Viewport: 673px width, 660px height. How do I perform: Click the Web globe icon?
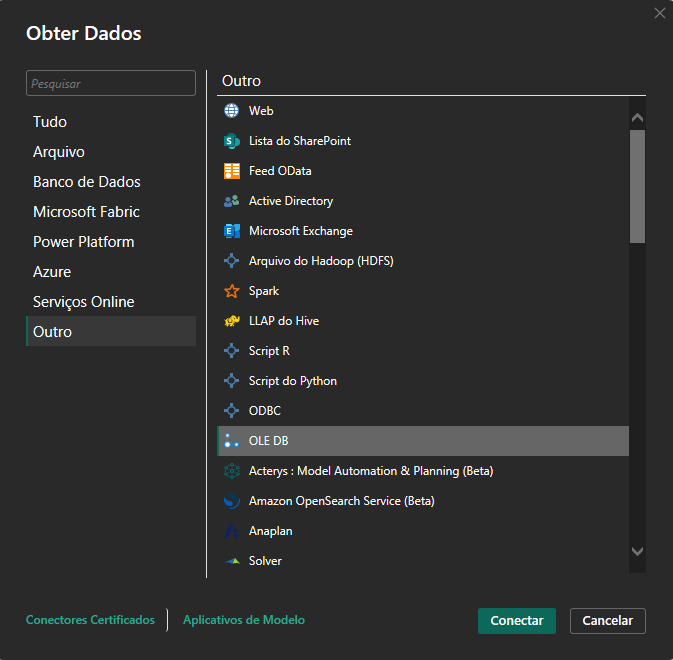click(231, 111)
